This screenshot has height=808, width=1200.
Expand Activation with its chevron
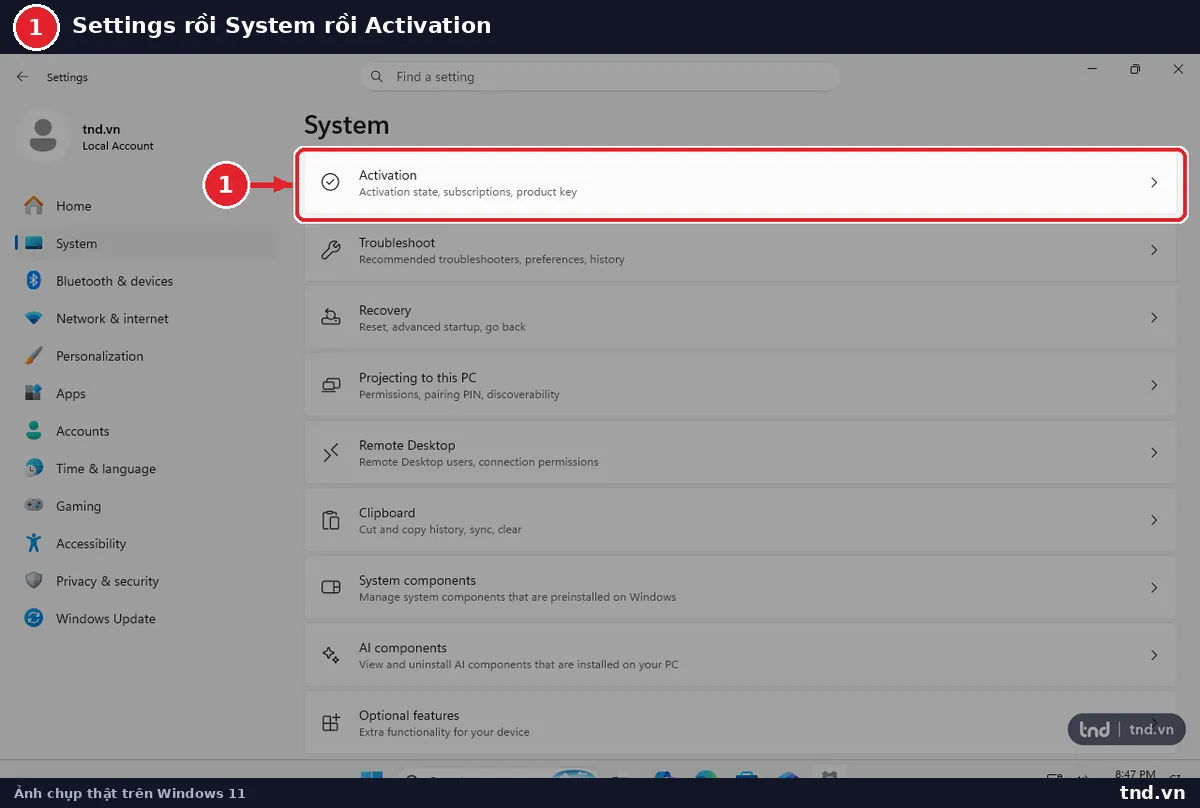1154,183
